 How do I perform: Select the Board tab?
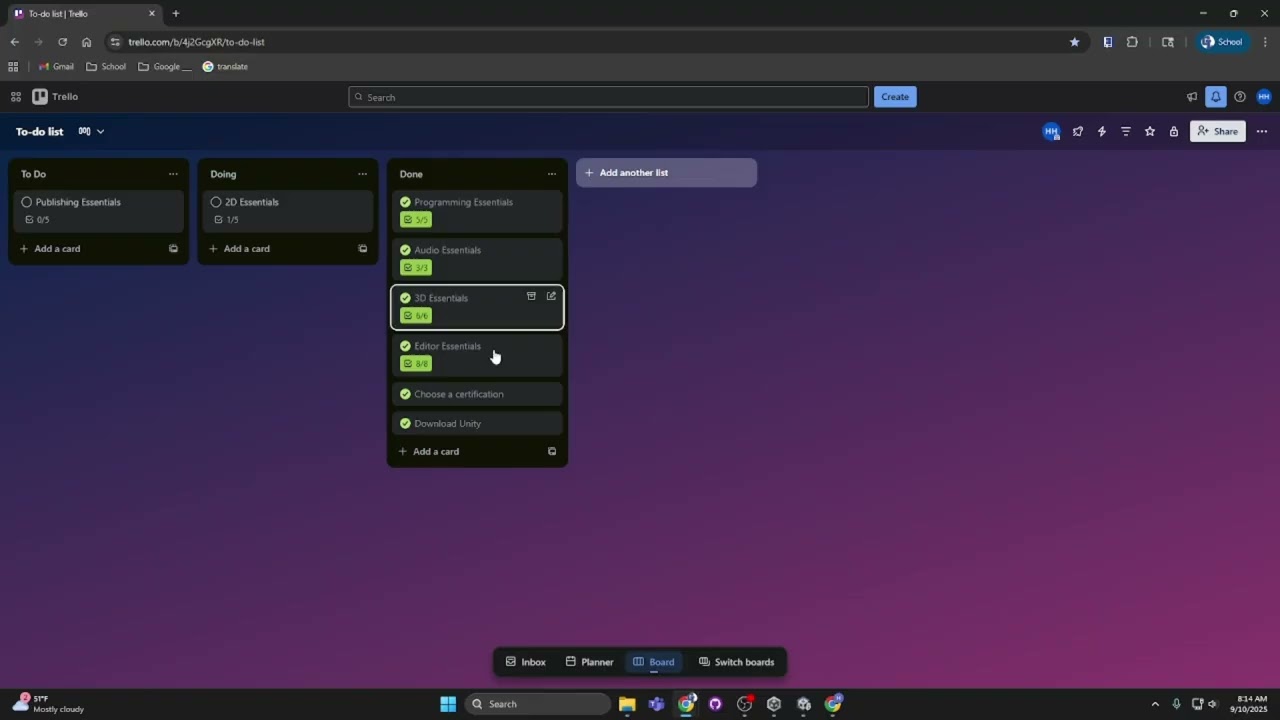[x=654, y=662]
